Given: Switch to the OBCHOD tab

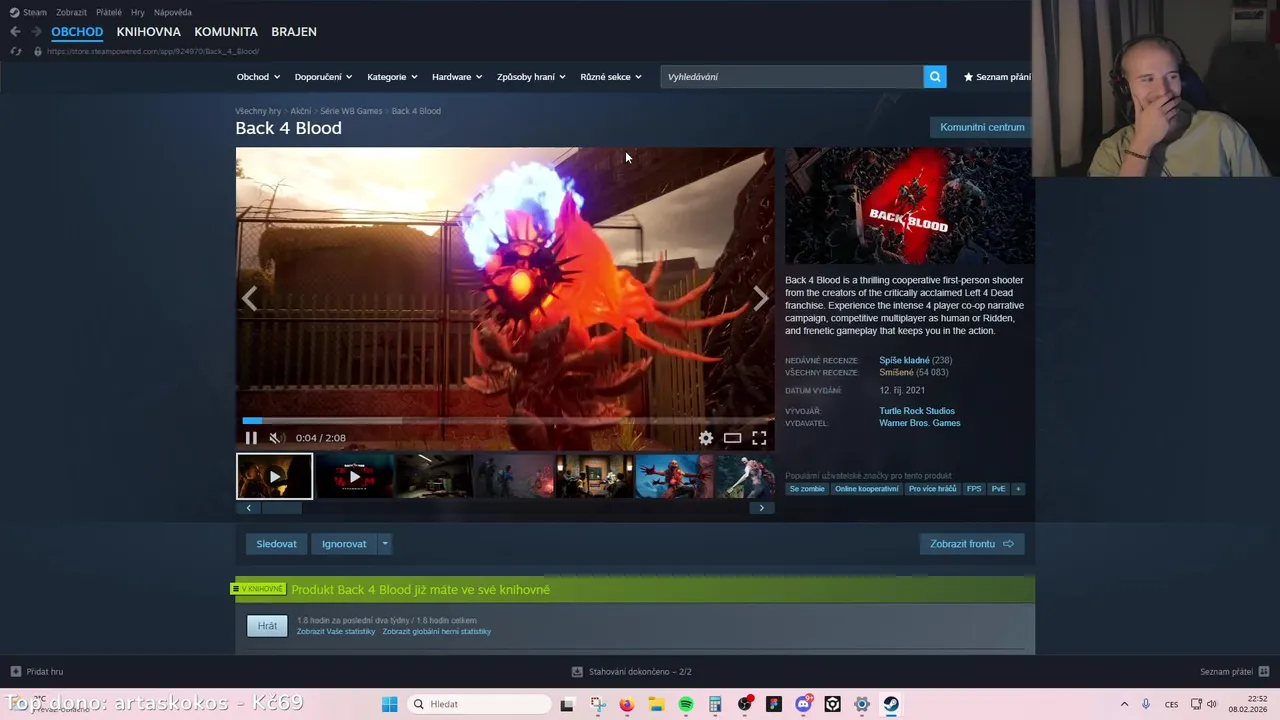Looking at the screenshot, I should (77, 32).
